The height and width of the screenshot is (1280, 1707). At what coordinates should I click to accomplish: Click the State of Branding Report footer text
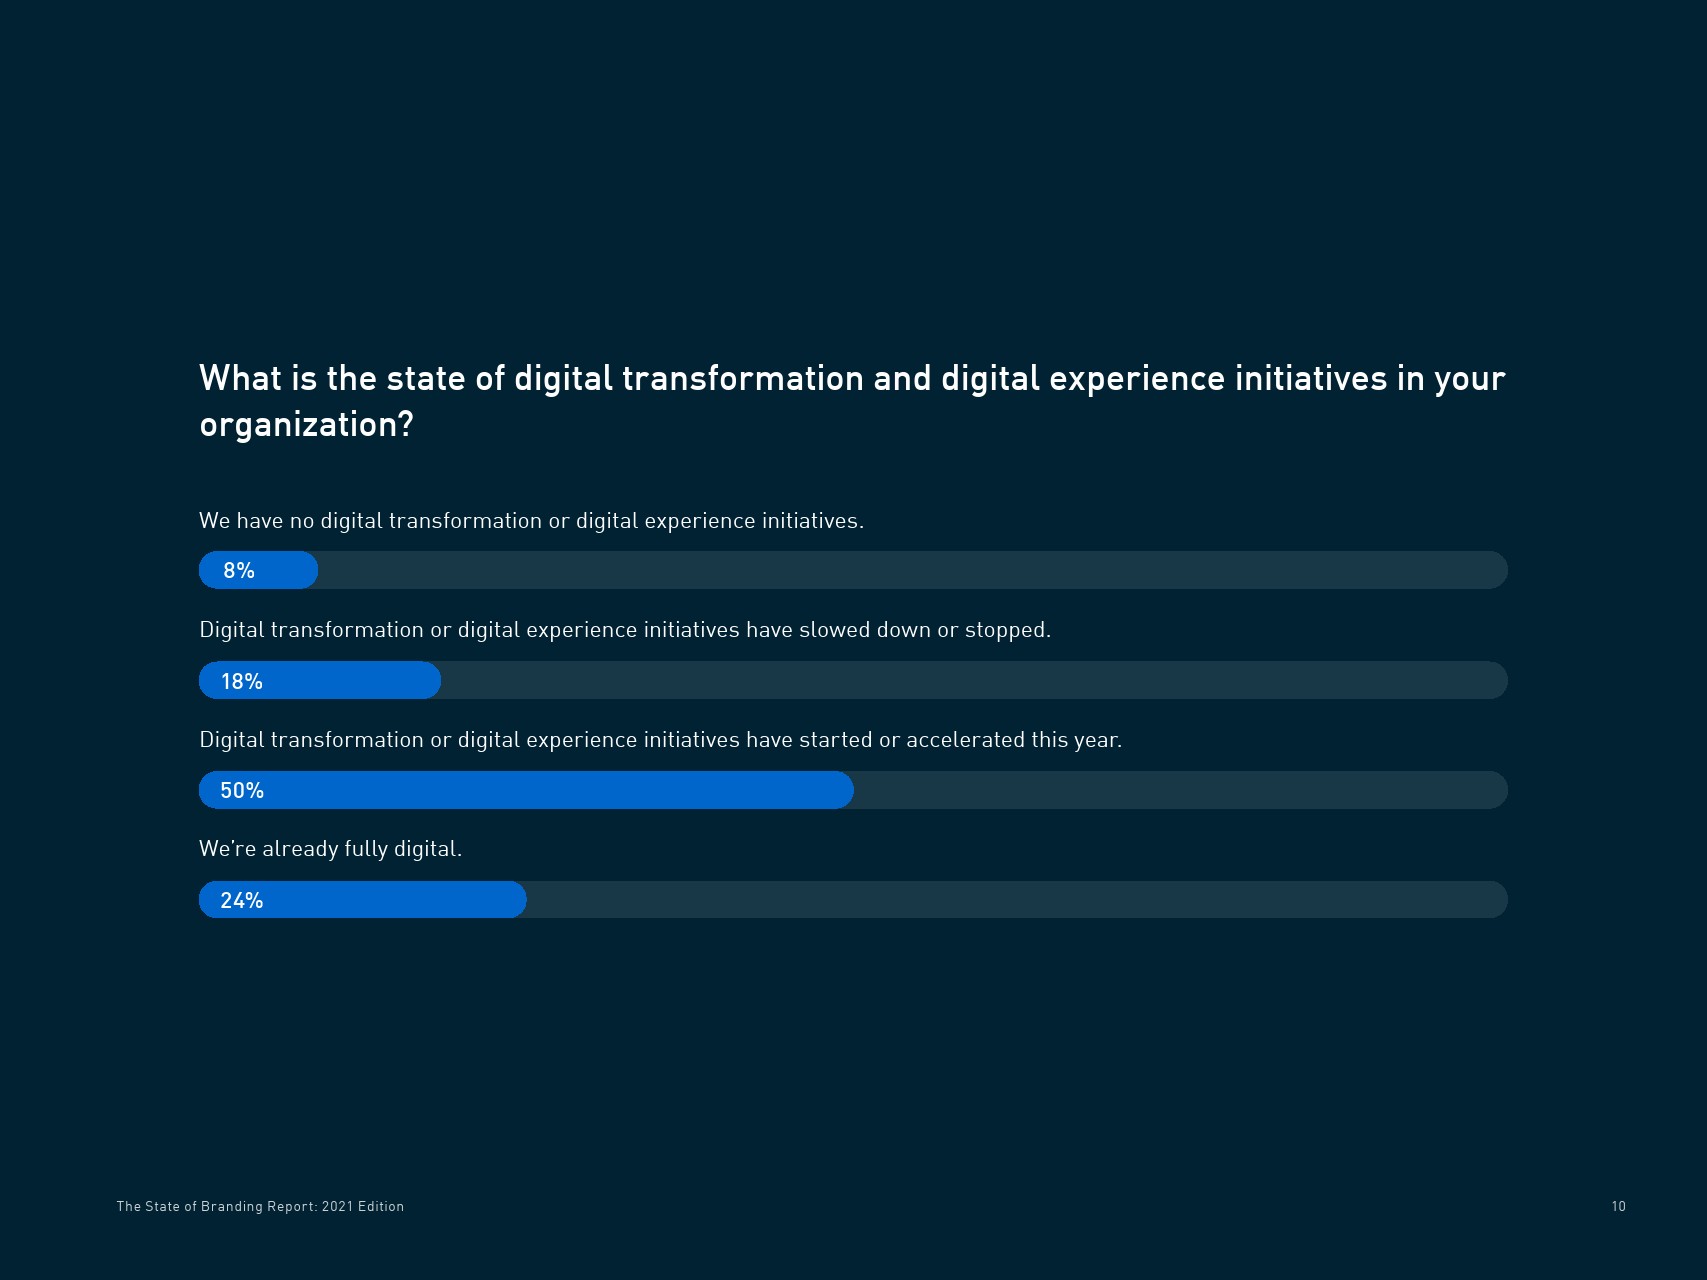(x=260, y=1206)
